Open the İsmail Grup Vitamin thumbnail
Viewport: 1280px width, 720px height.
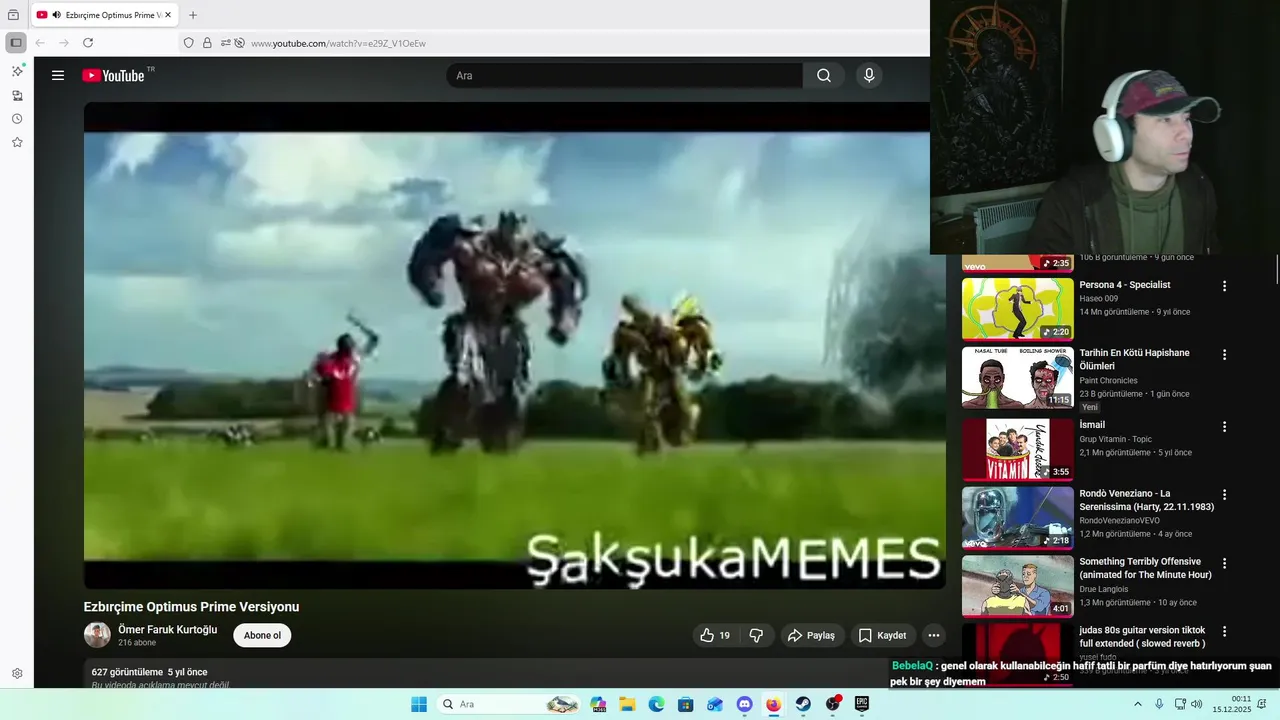pyautogui.click(x=1017, y=449)
